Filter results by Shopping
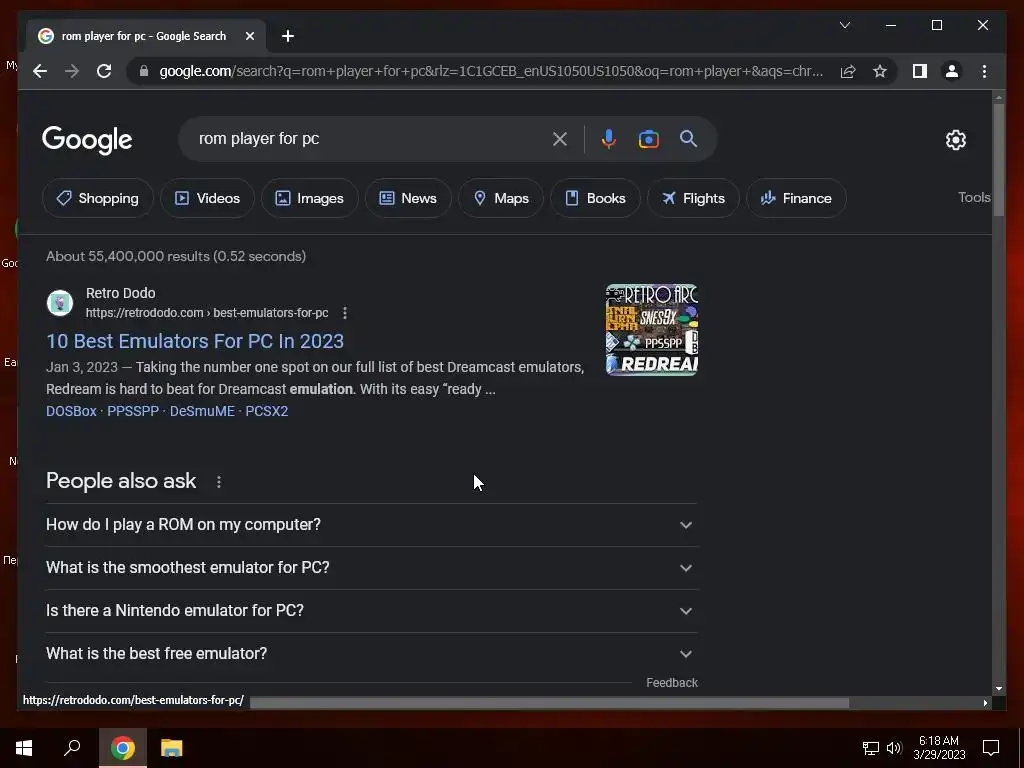The height and width of the screenshot is (768, 1024). pos(98,198)
